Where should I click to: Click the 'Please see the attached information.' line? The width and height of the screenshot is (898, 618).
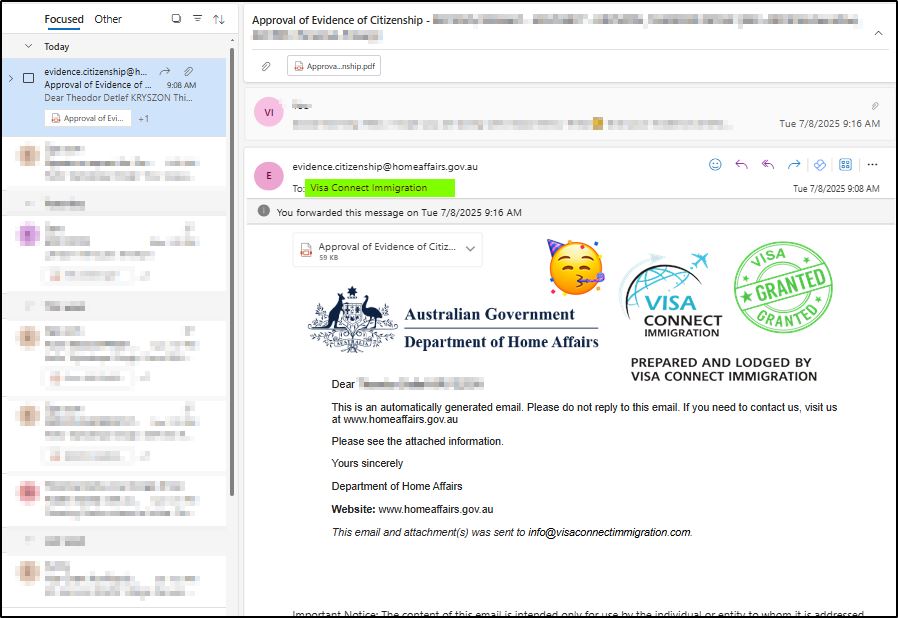[x=418, y=441]
